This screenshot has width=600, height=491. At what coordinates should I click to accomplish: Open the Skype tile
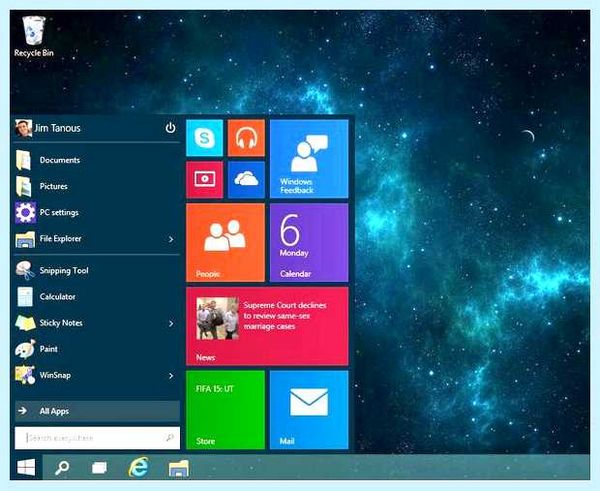click(x=204, y=138)
